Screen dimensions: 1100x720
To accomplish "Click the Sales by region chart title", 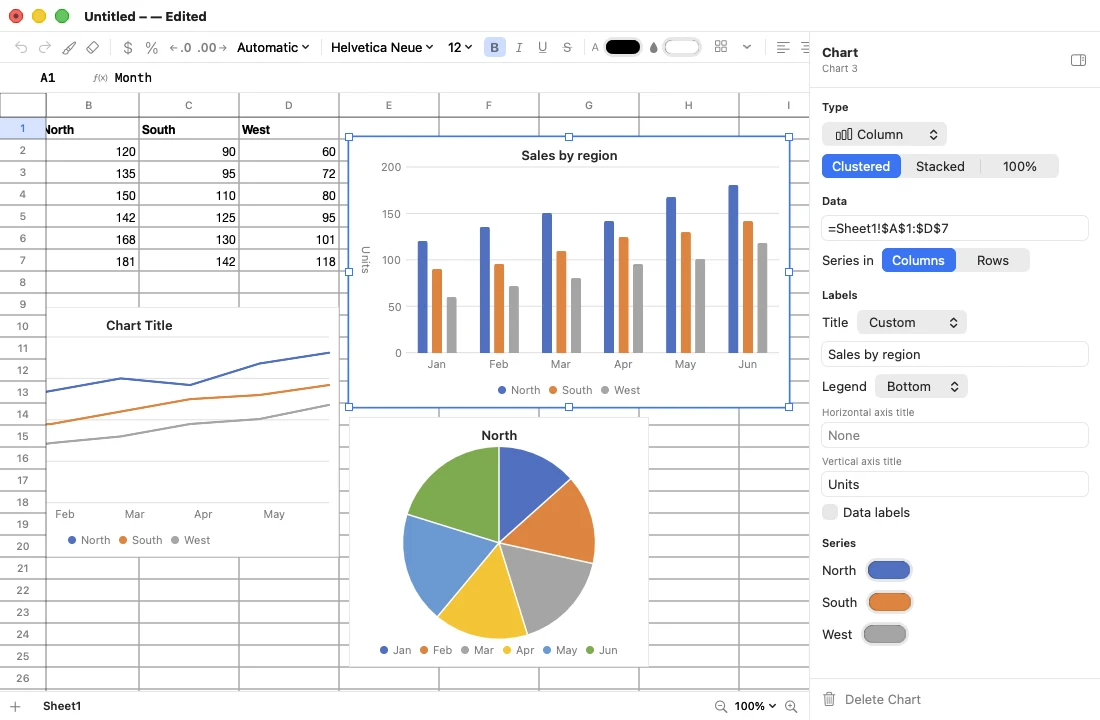I will (x=569, y=156).
